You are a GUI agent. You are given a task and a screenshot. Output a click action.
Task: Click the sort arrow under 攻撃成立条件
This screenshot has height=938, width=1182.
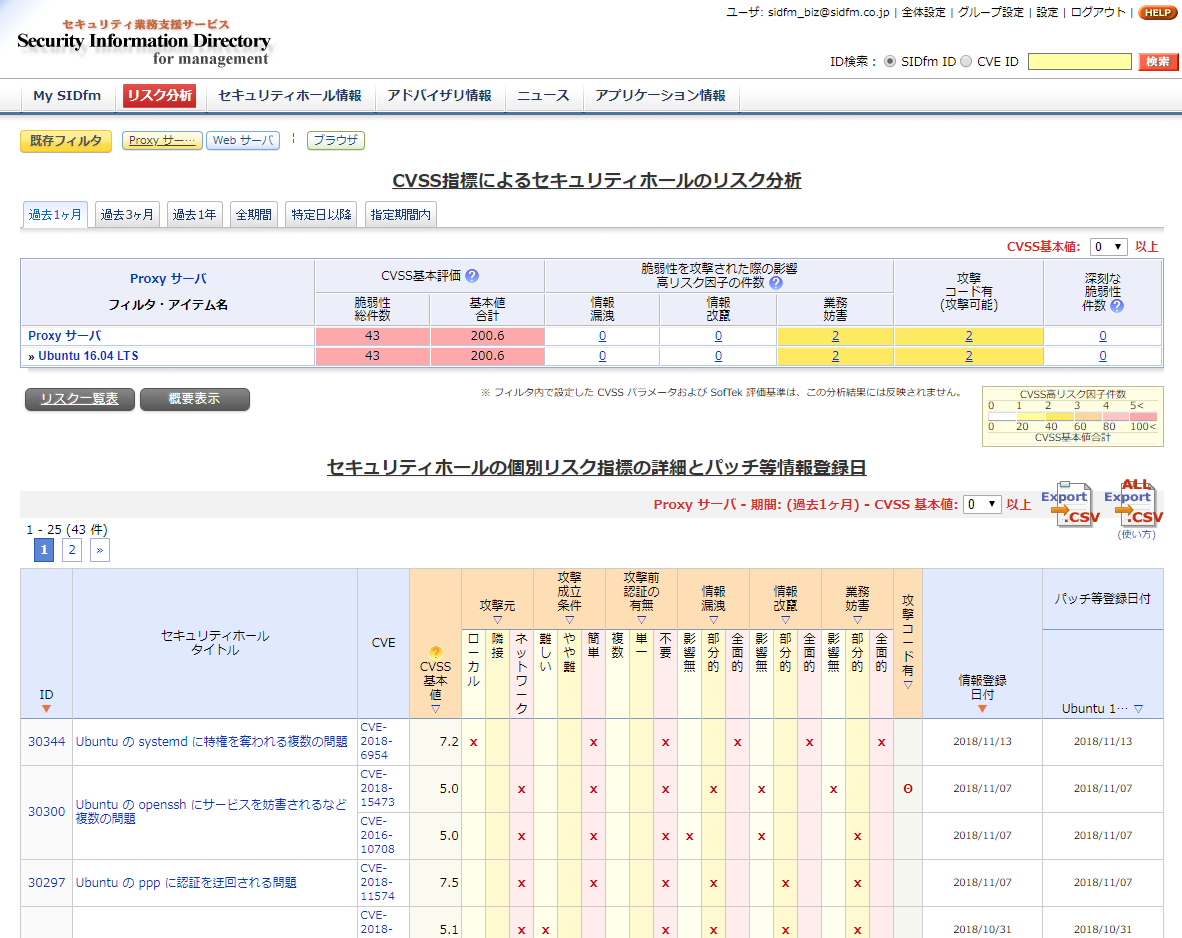coord(569,620)
